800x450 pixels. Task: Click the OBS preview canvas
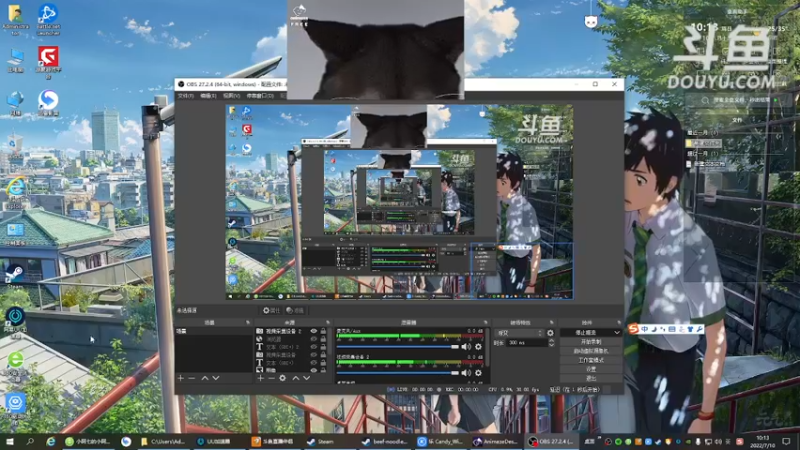399,202
